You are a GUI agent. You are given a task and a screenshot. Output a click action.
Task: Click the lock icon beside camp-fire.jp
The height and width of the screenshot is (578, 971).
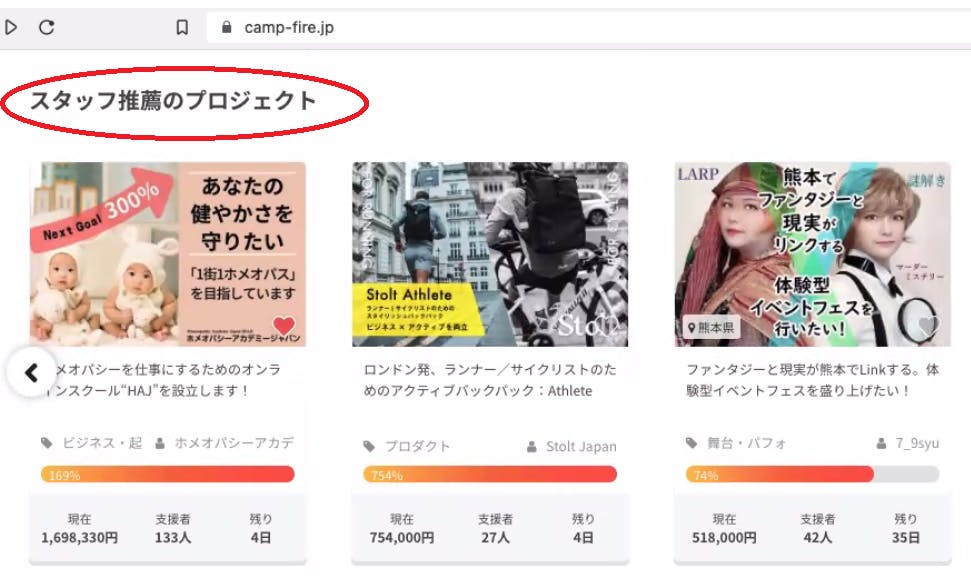tap(226, 28)
